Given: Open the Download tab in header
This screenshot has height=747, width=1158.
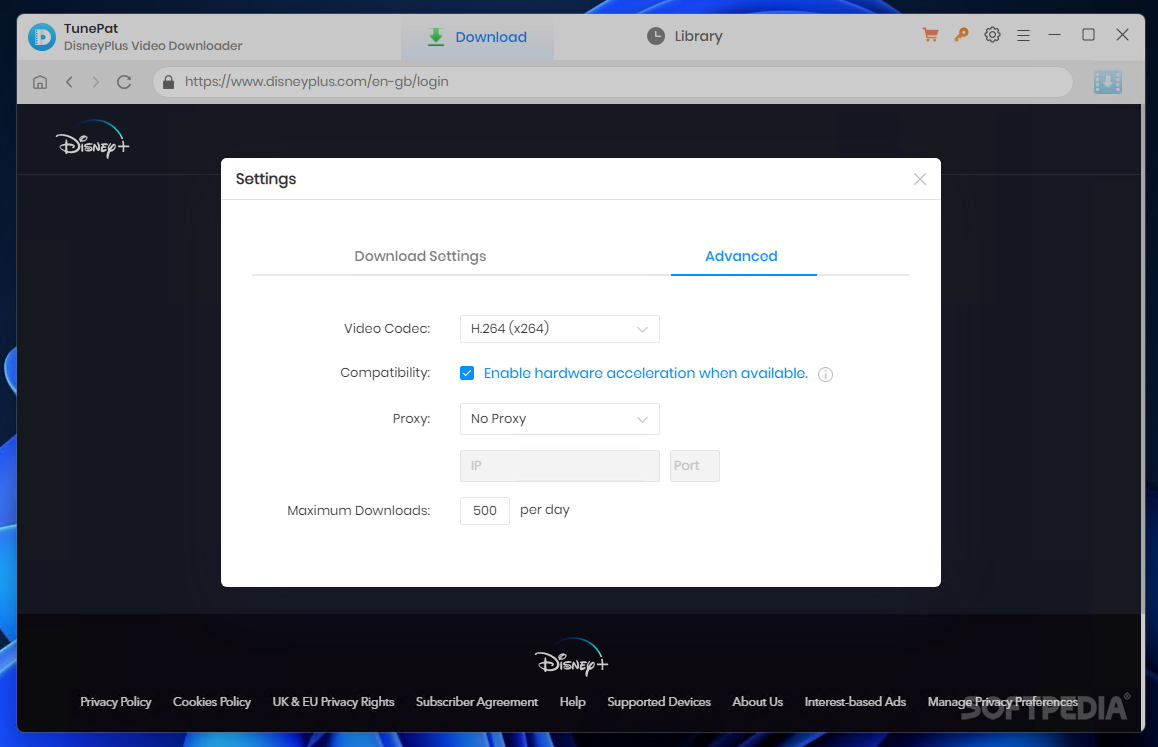Looking at the screenshot, I should click(477, 37).
